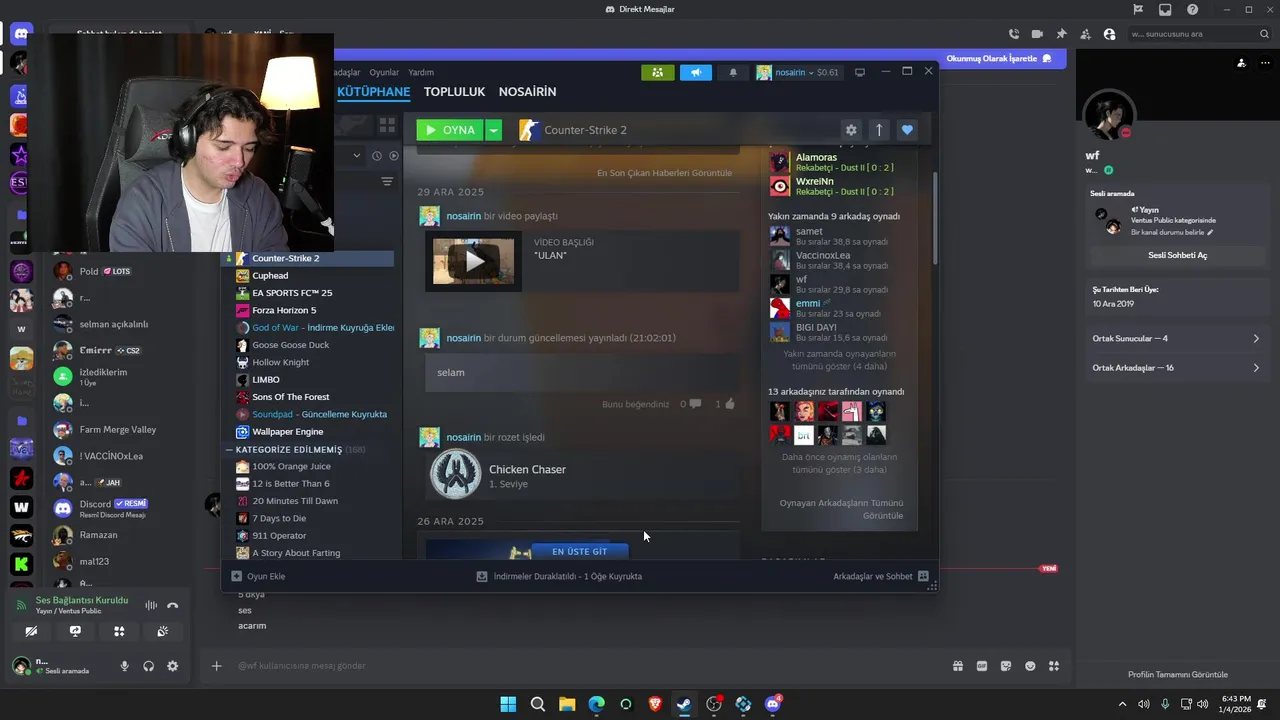Open Discord user settings gear
Viewport: 1280px width, 720px height.
(x=172, y=666)
